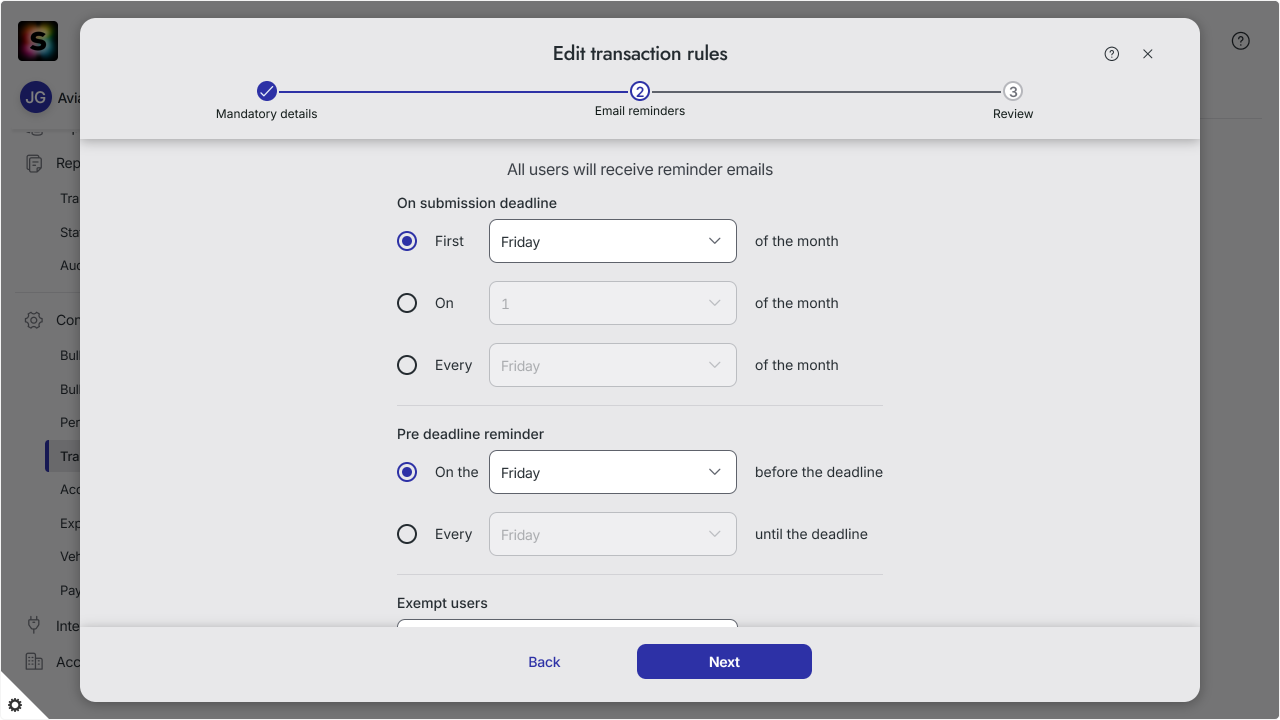
Task: Close the Edit transaction rules dialog
Action: tap(1148, 54)
